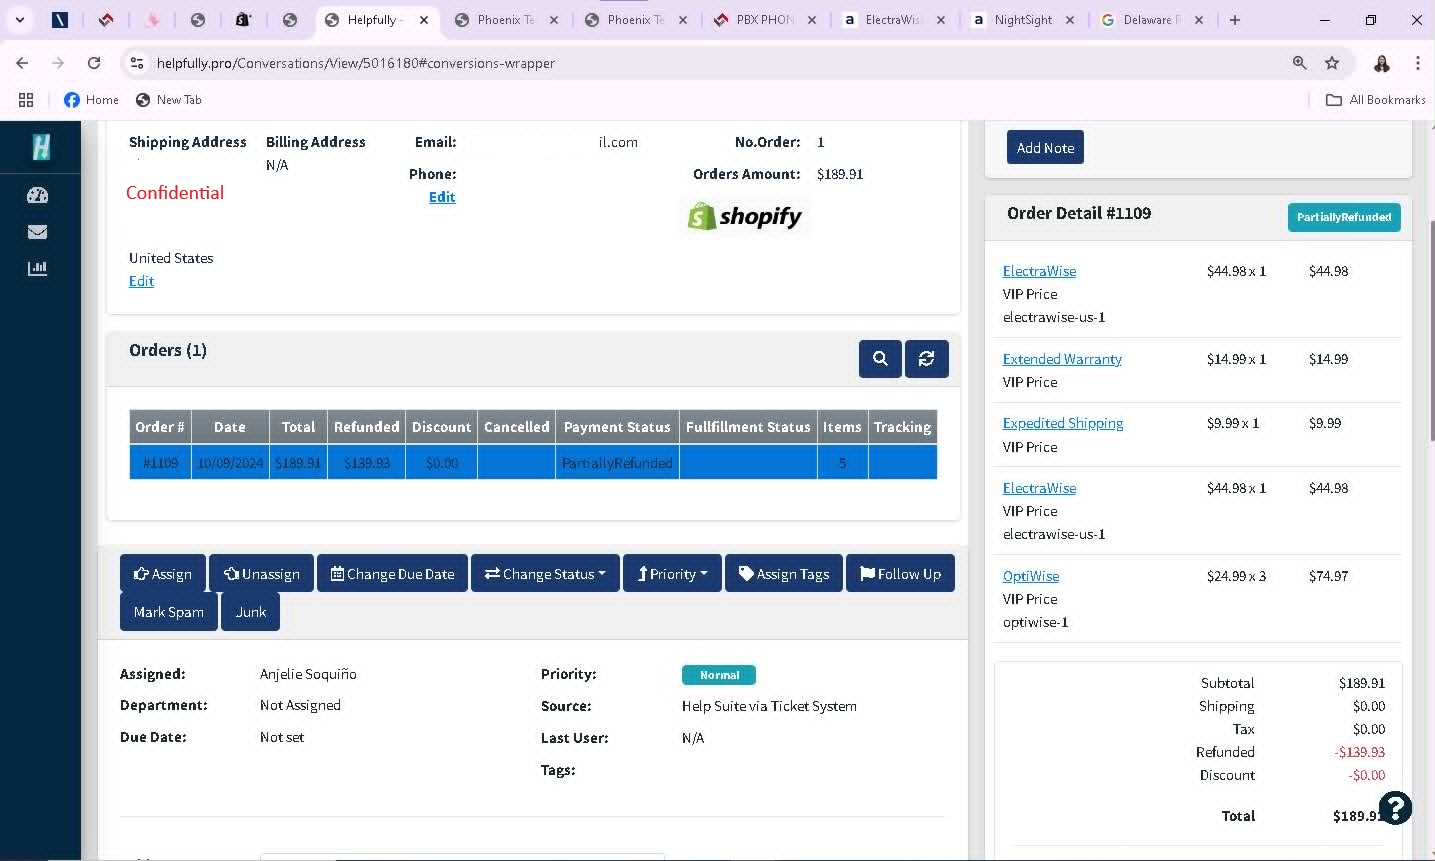Image resolution: width=1435 pixels, height=861 pixels.
Task: Click the order date 10/09/2024 cell
Action: tap(230, 463)
